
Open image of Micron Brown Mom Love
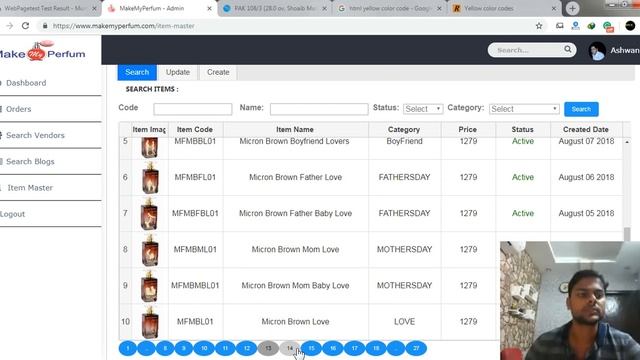point(150,249)
